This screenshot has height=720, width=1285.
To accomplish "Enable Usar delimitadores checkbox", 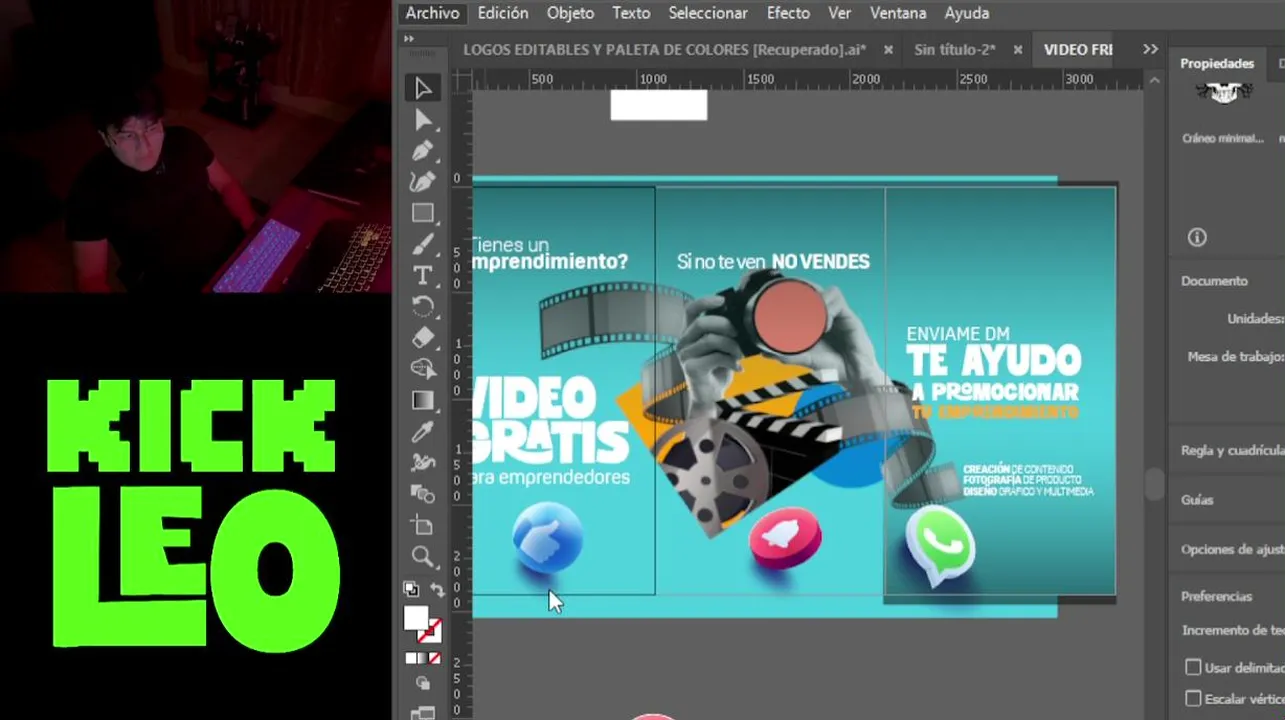I will pos(1193,667).
